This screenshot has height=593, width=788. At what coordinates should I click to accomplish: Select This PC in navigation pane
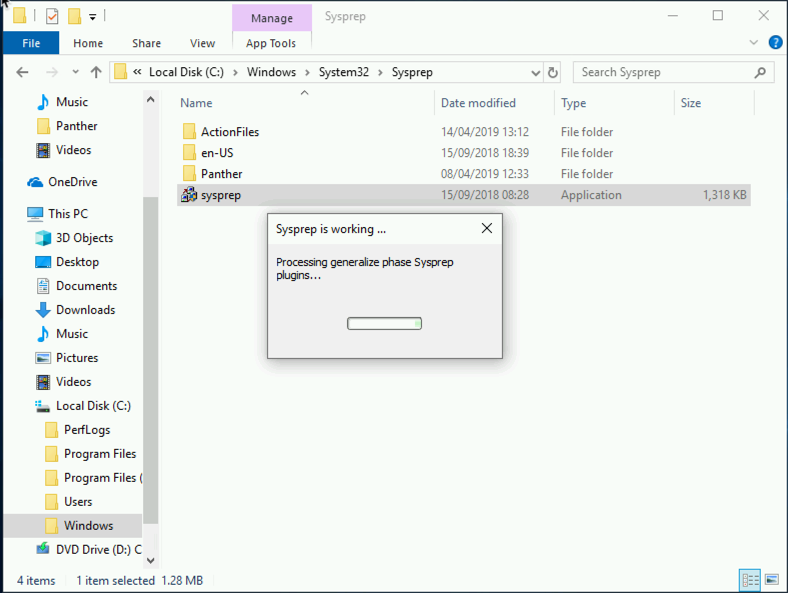[x=67, y=214]
